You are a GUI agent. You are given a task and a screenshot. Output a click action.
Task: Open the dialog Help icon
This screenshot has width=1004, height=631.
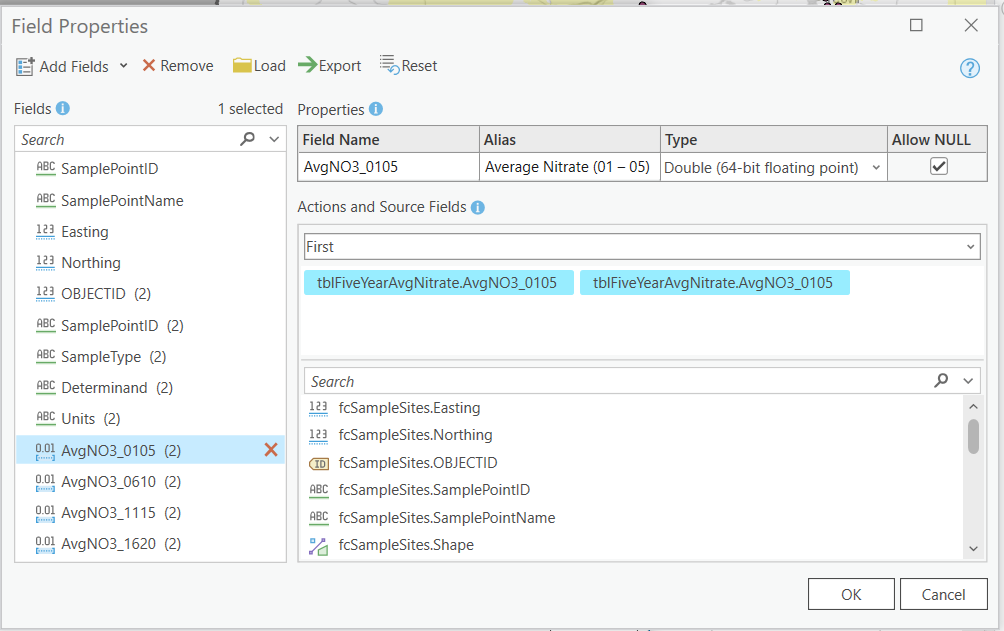[x=969, y=68]
